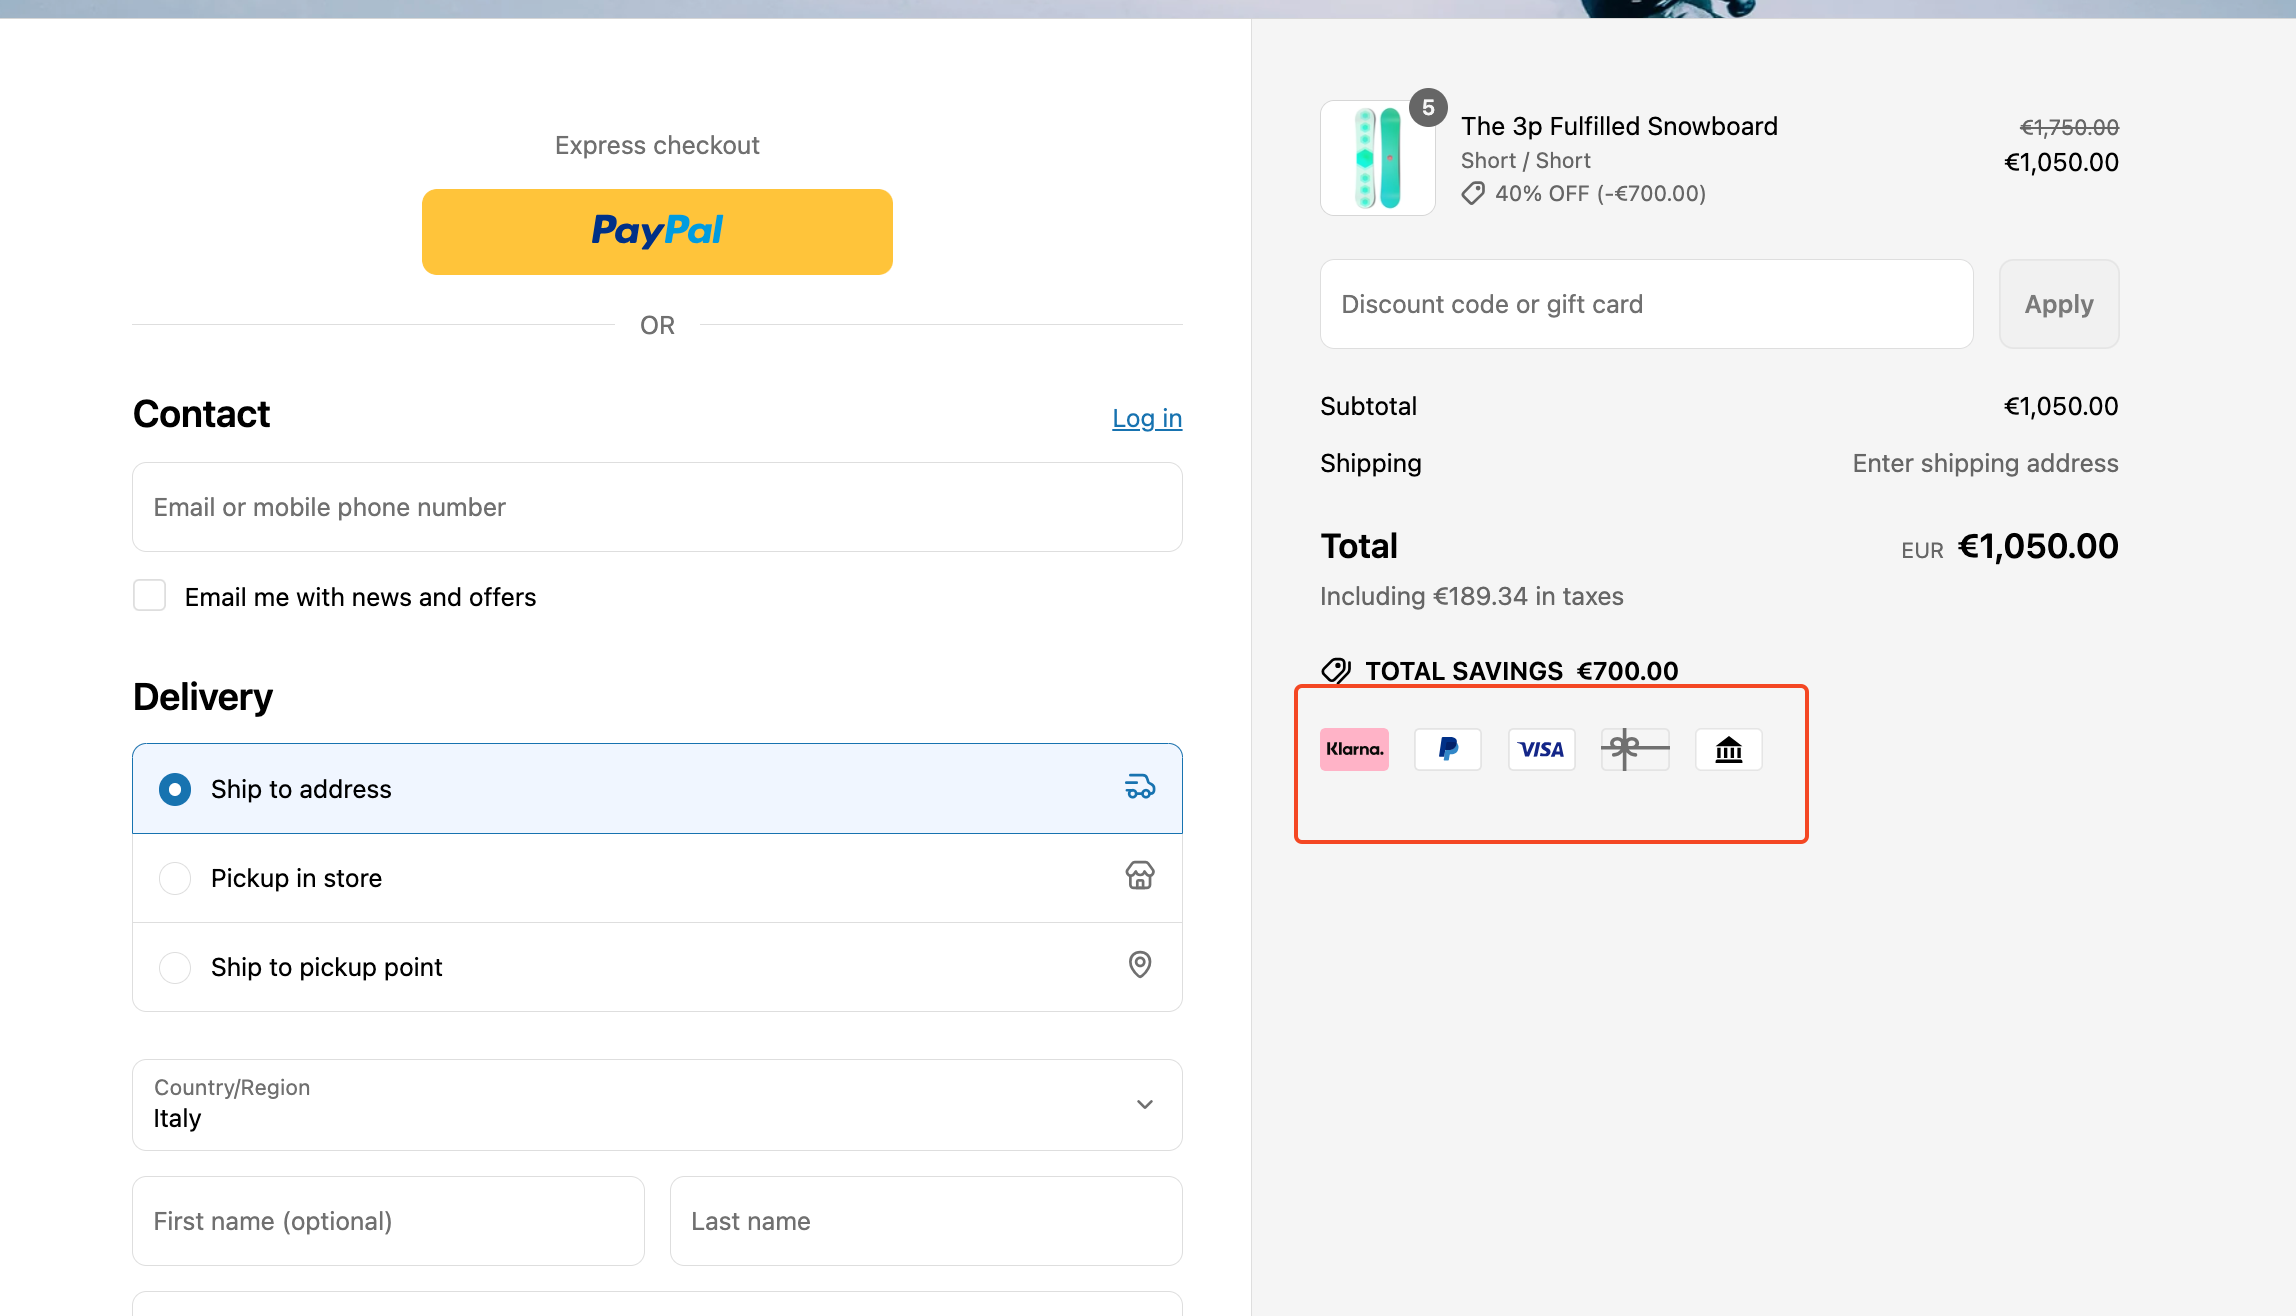The image size is (2296, 1316).
Task: Click the PayPal payment method icon
Action: [x=1448, y=749]
